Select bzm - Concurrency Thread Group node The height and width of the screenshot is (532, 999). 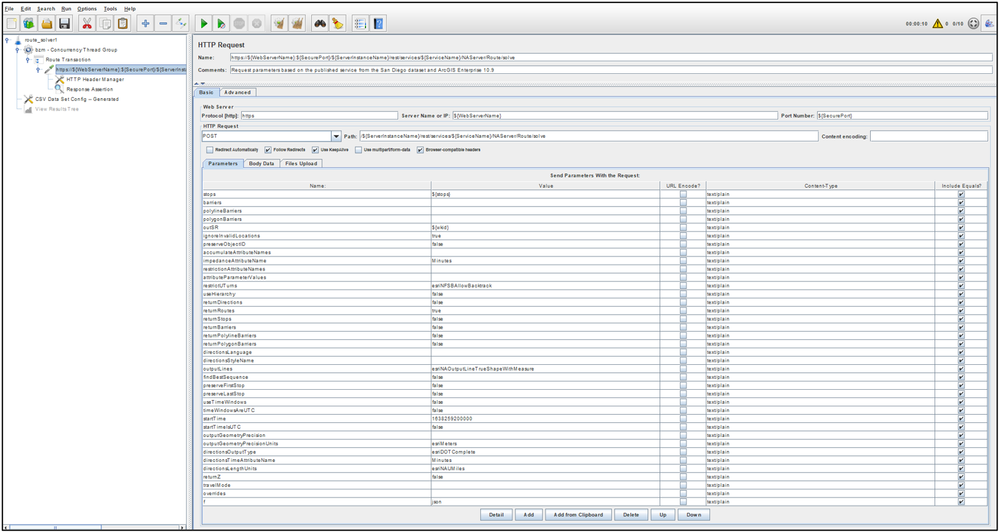tap(76, 50)
